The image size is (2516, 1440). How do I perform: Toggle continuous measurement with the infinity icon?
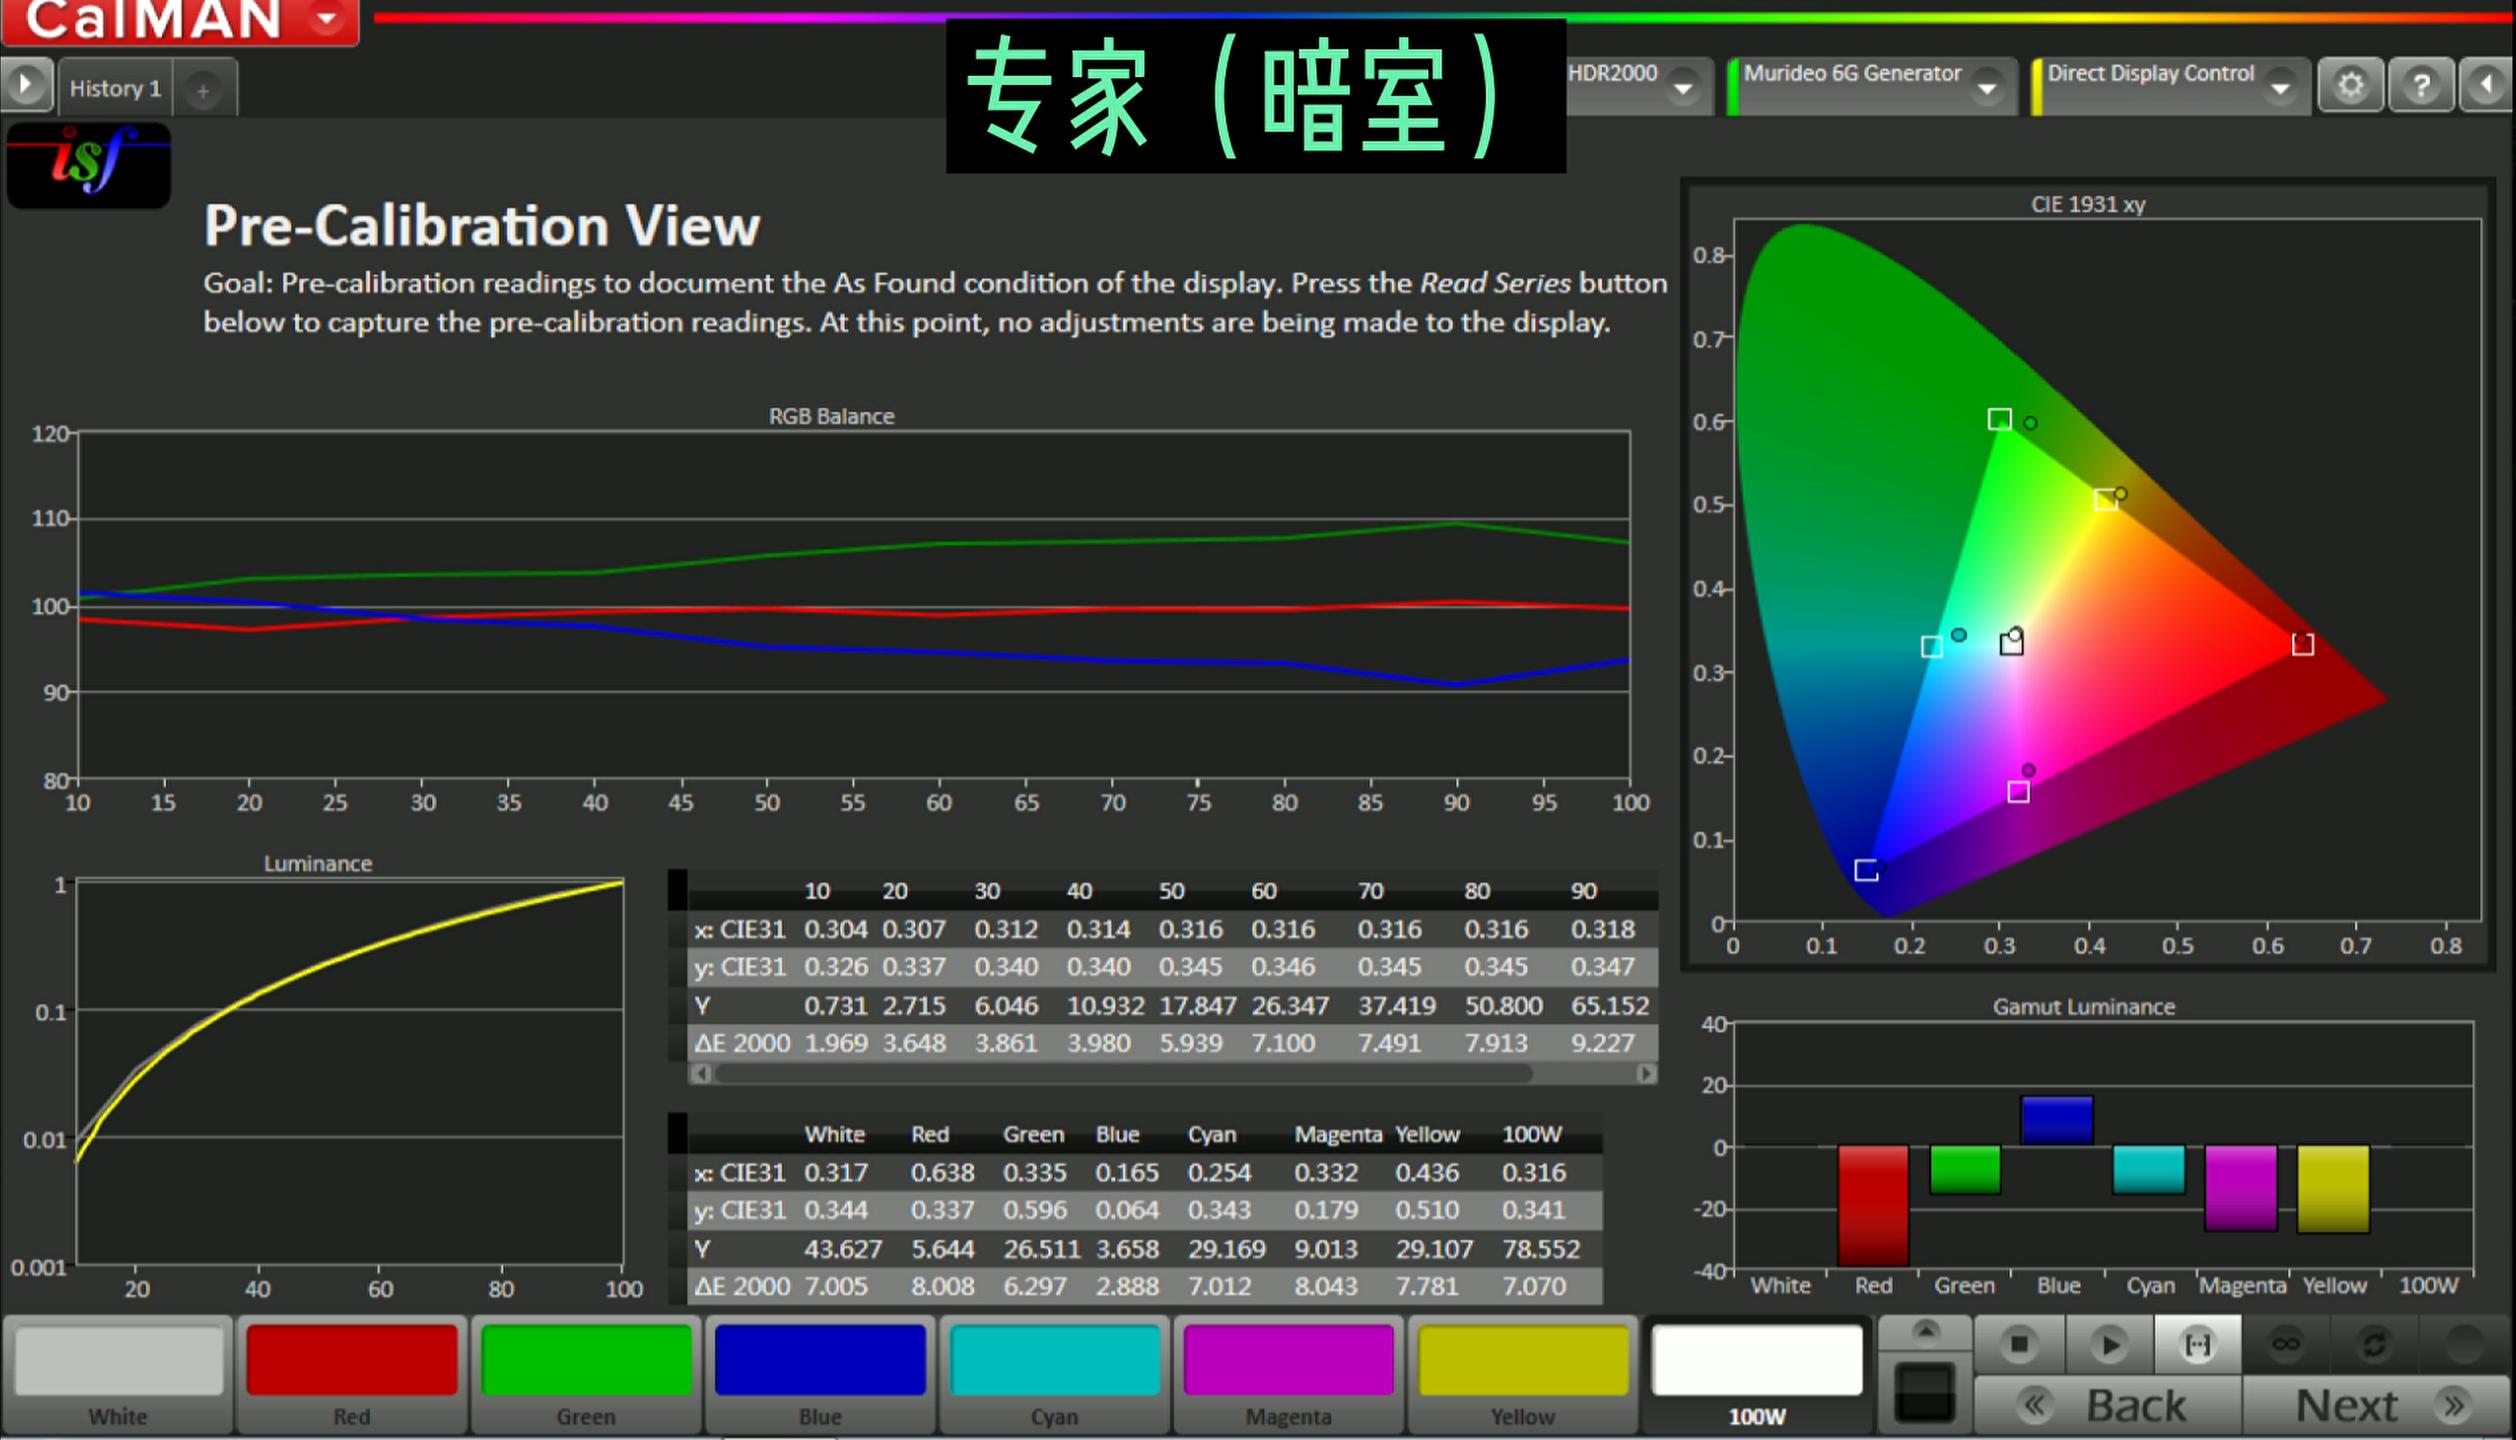[2287, 1345]
